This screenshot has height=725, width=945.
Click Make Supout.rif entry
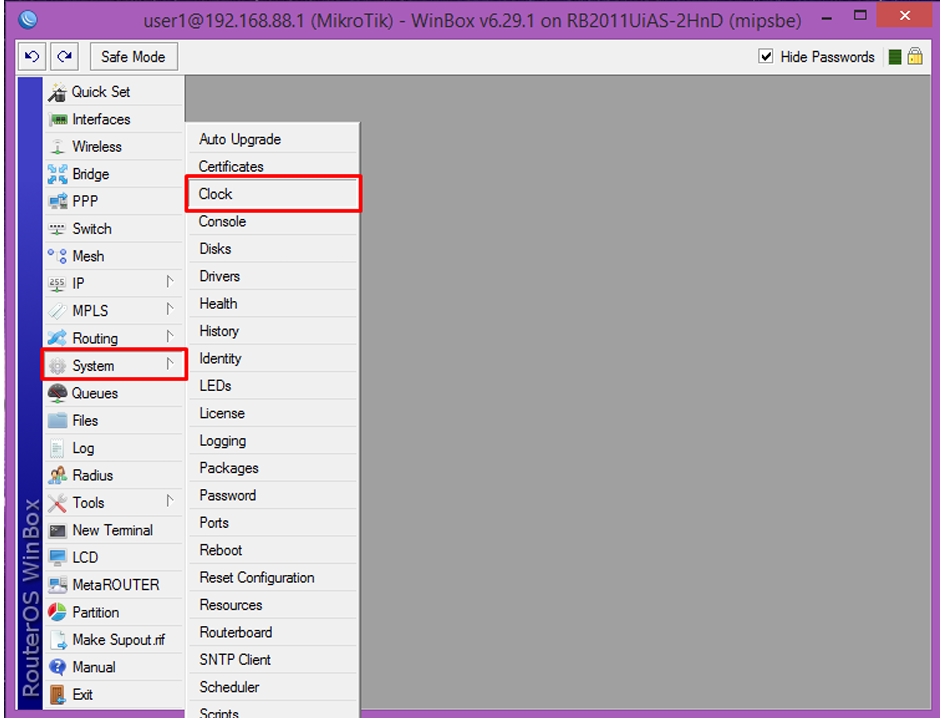pyautogui.click(x=114, y=640)
